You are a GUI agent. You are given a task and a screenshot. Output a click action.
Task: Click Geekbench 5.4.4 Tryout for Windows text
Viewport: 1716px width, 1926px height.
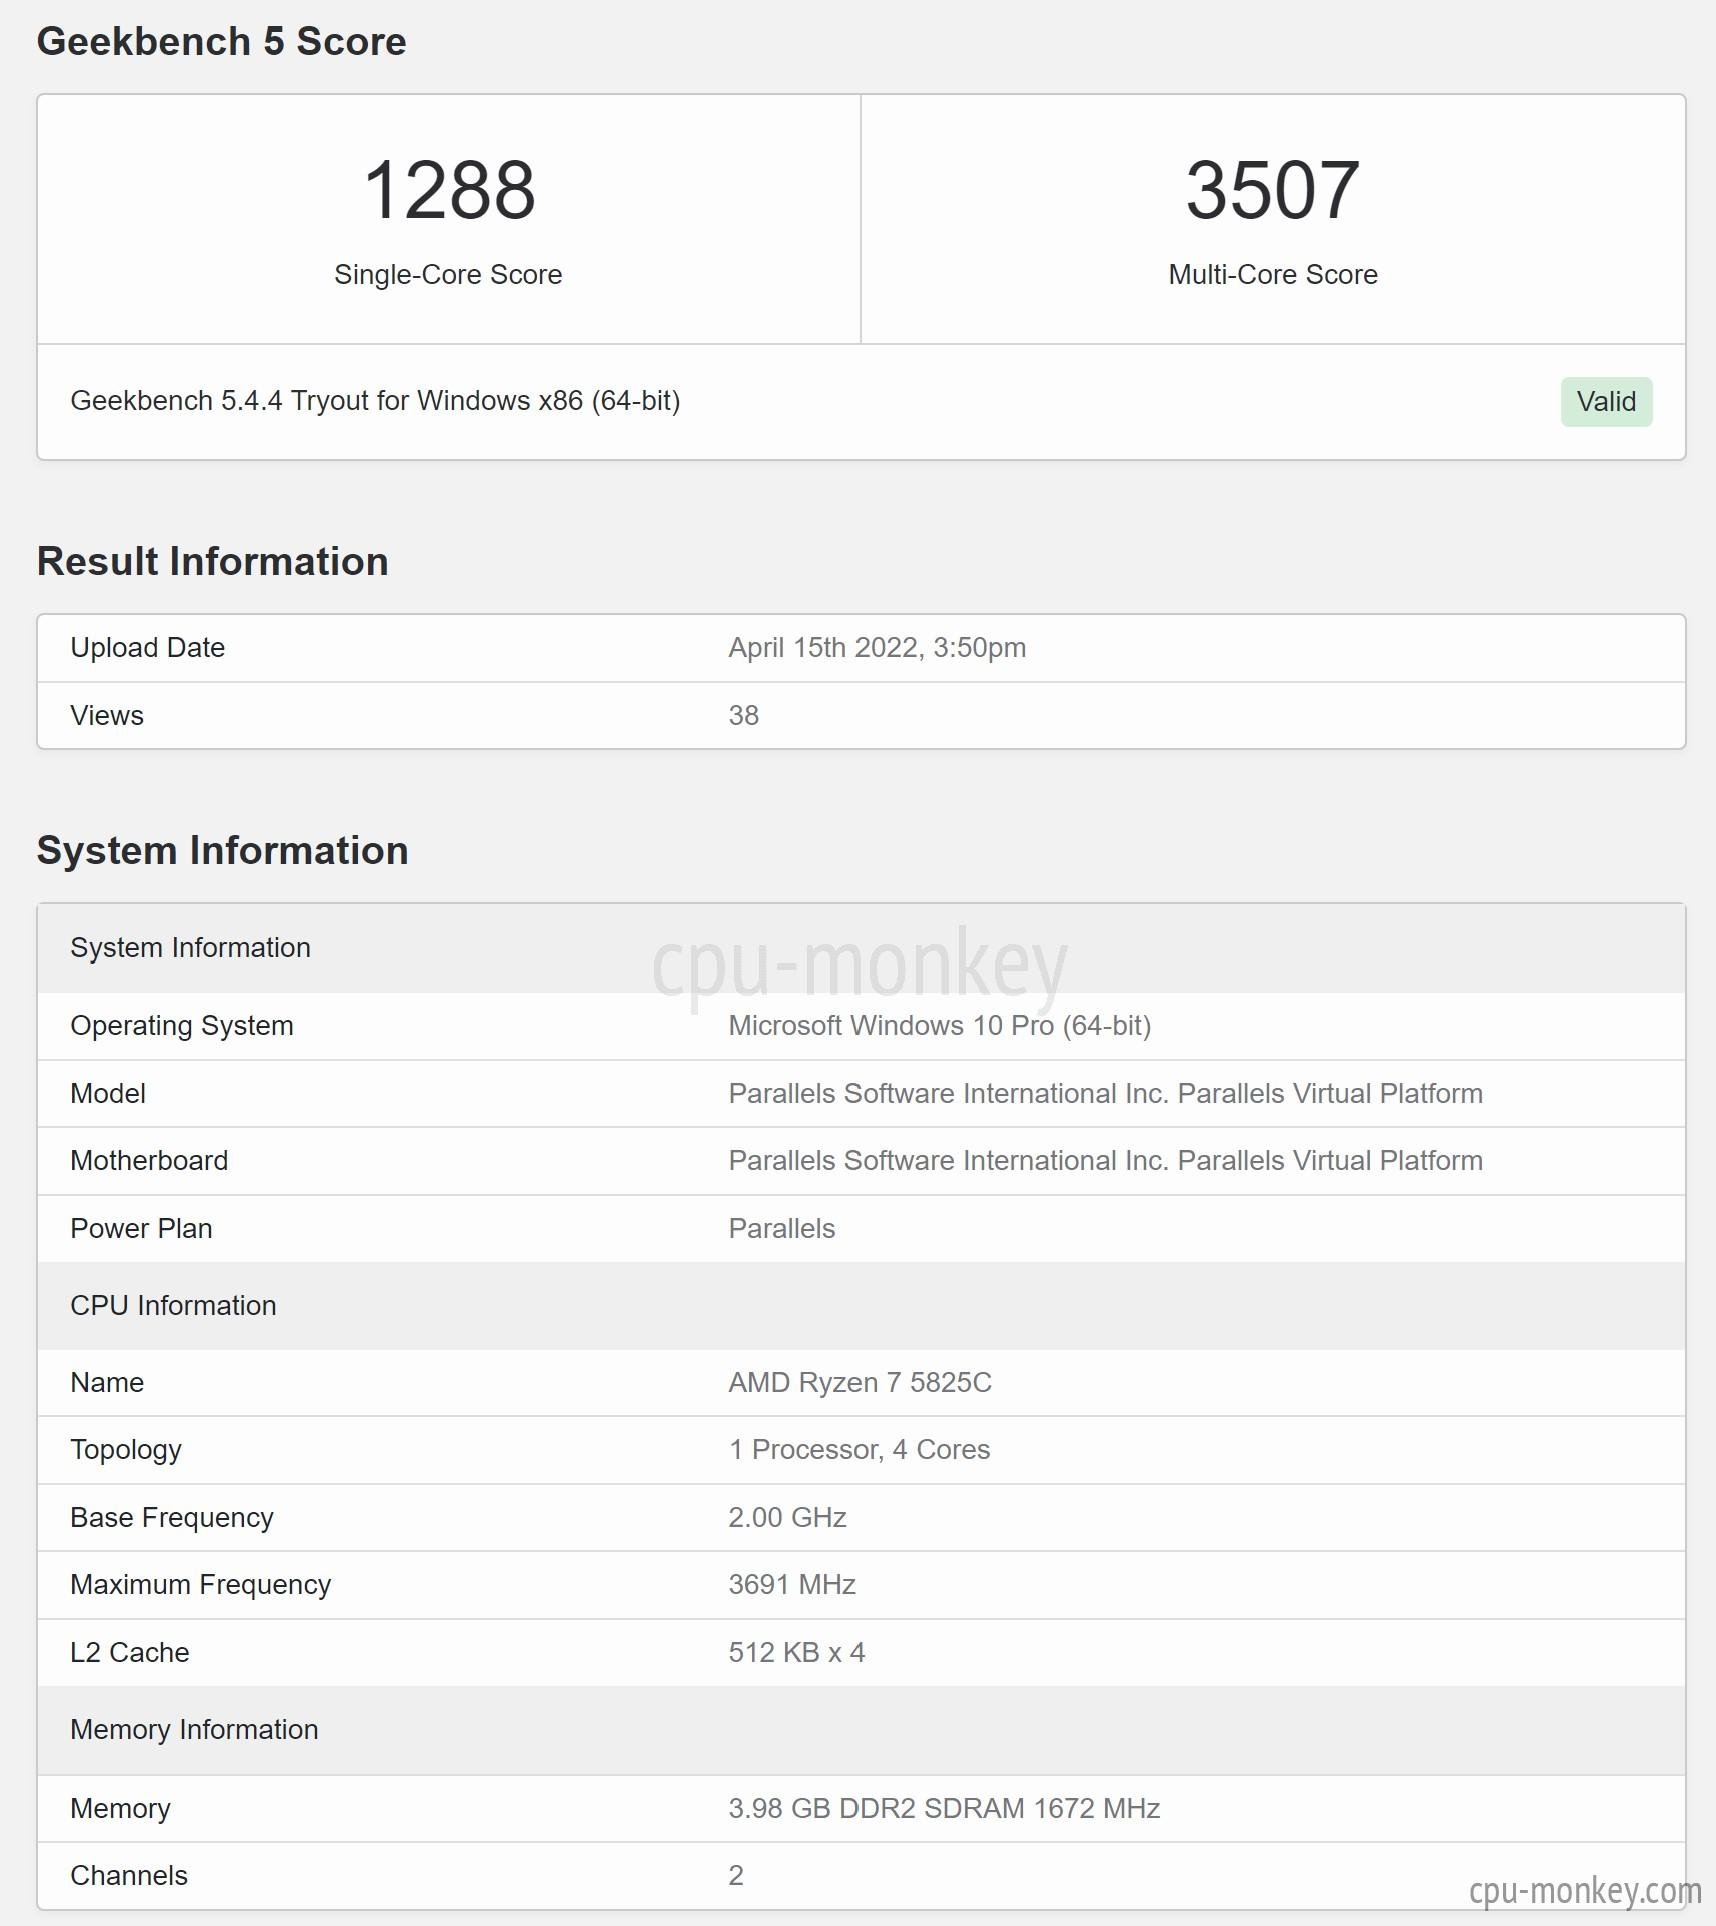375,401
